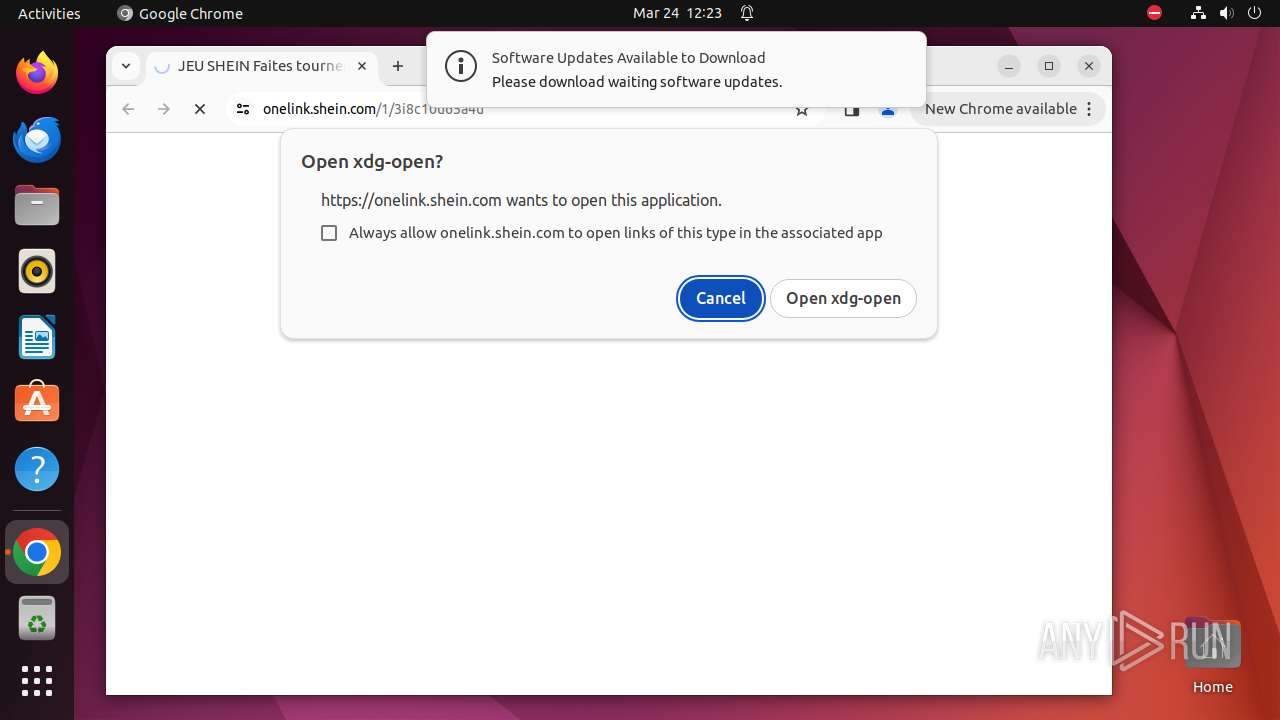The width and height of the screenshot is (1280, 720).
Task: Click the power icon in system tray
Action: pyautogui.click(x=1254, y=13)
